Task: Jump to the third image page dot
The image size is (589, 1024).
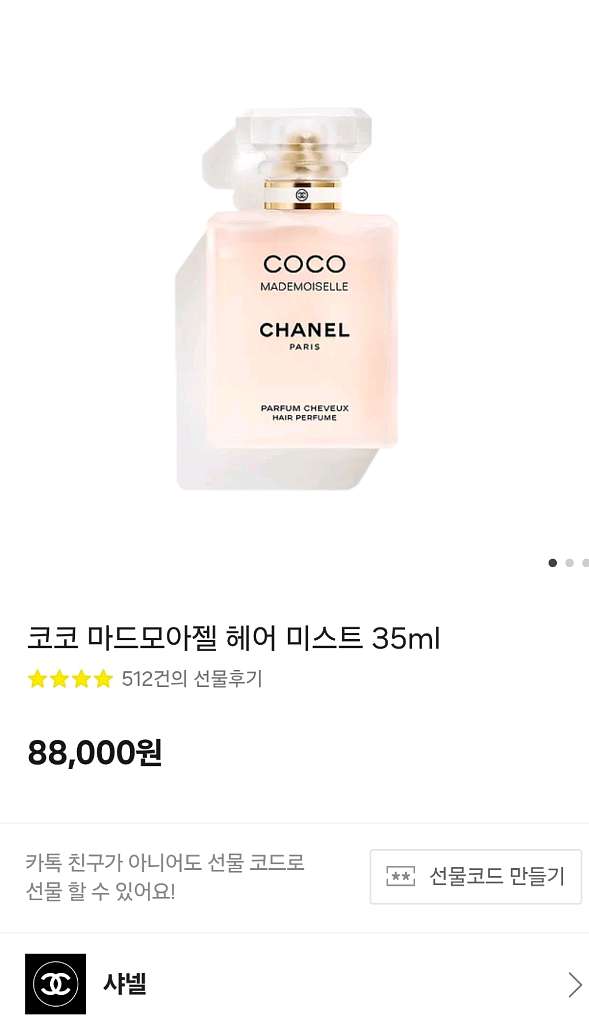Action: tap(586, 562)
